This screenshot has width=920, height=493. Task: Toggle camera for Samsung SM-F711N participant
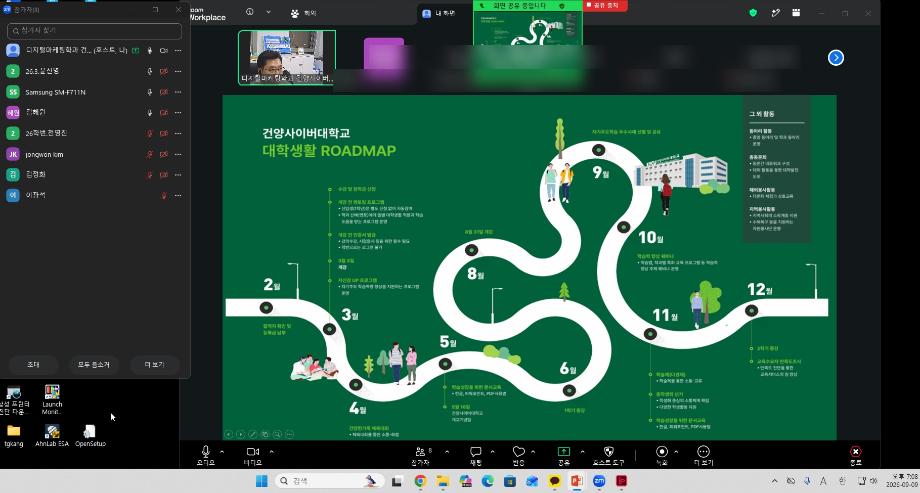pyautogui.click(x=164, y=92)
